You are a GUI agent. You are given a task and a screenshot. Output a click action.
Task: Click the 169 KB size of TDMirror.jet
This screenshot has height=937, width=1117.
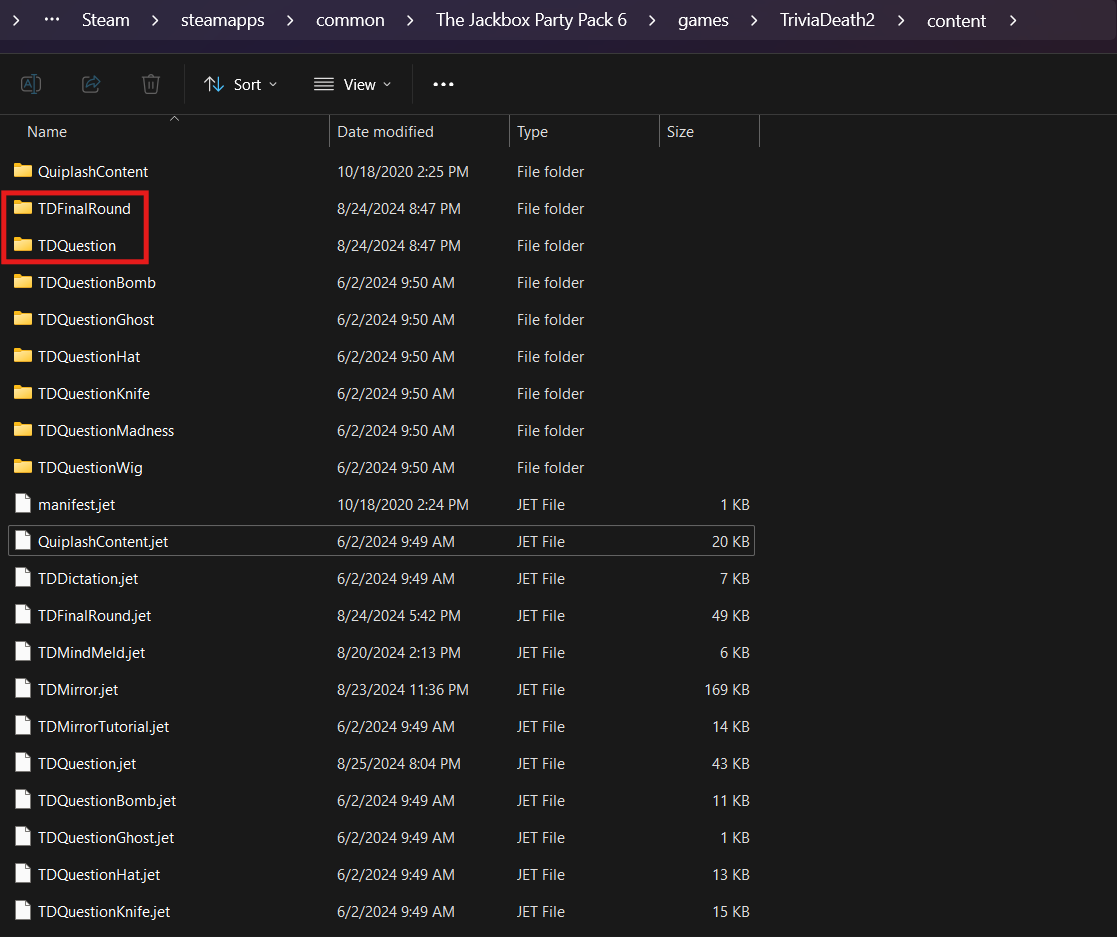(727, 690)
